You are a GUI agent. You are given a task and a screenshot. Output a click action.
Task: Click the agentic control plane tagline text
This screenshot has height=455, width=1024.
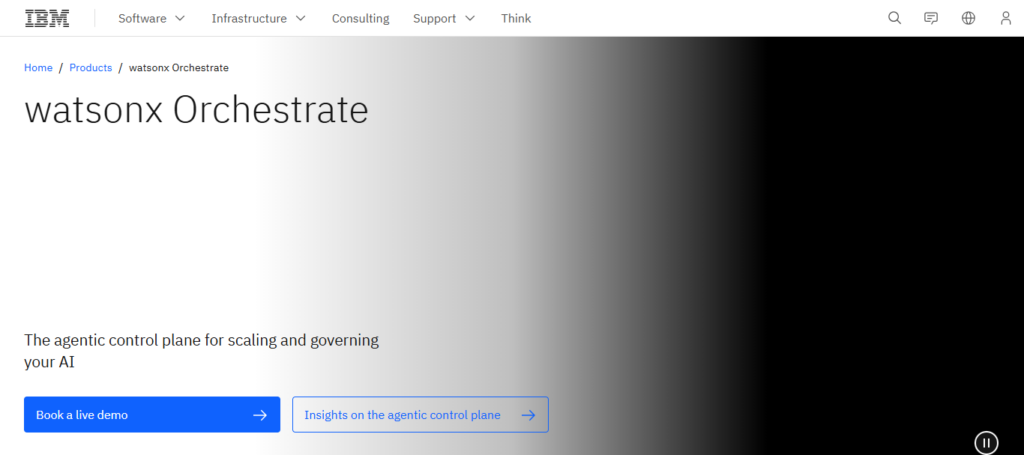201,351
